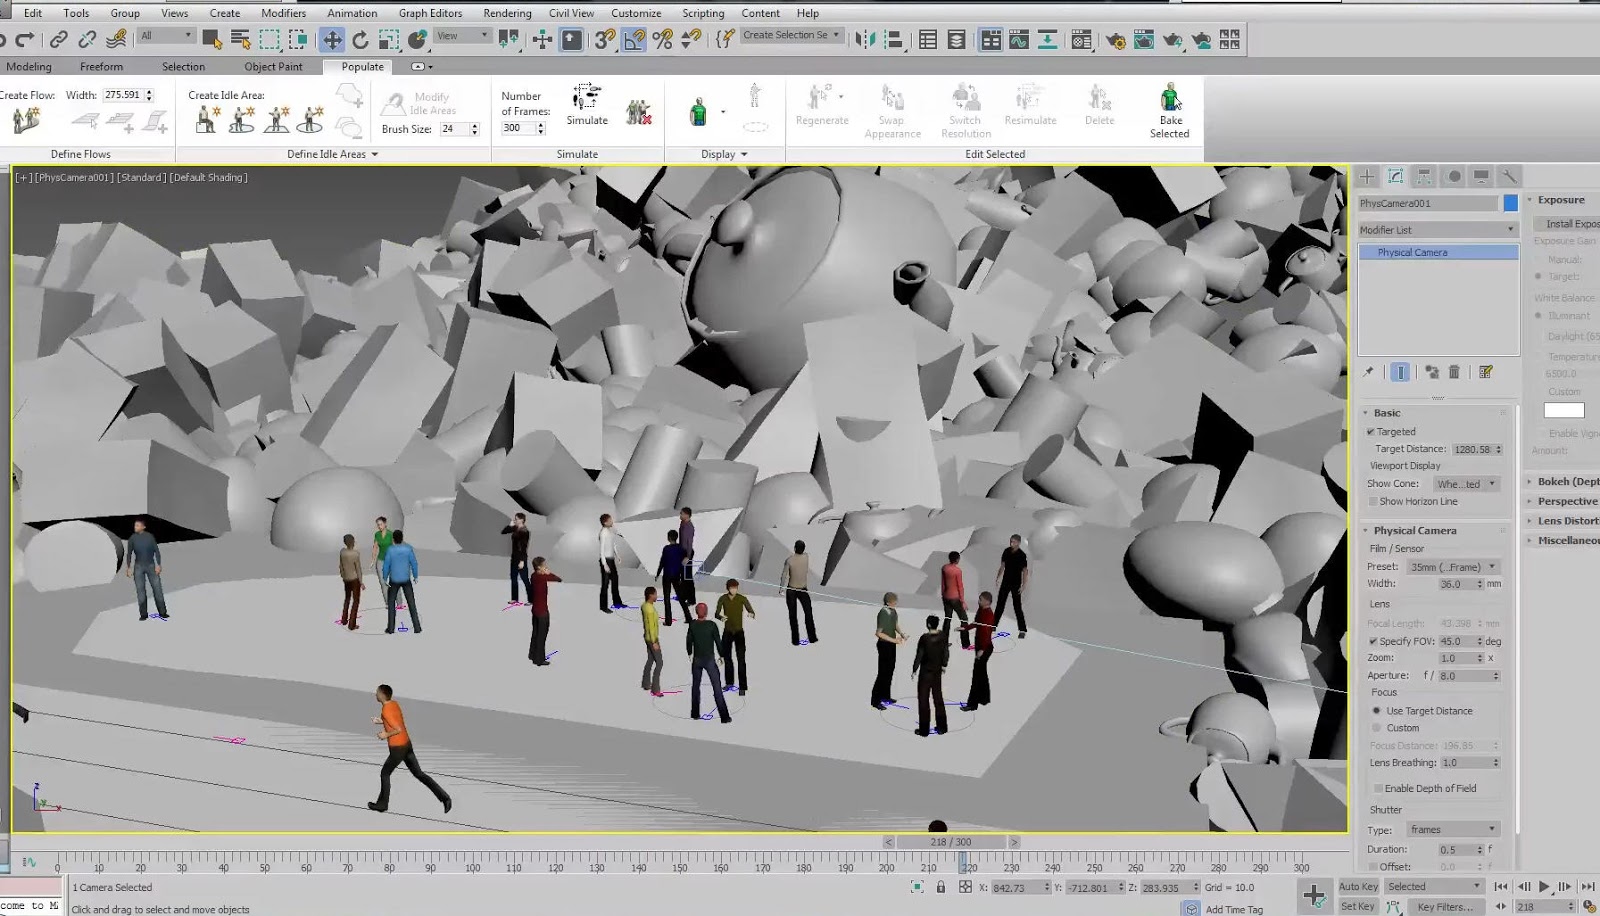Open the Graph Editors menu
Image resolution: width=1600 pixels, height=916 pixels.
(430, 13)
